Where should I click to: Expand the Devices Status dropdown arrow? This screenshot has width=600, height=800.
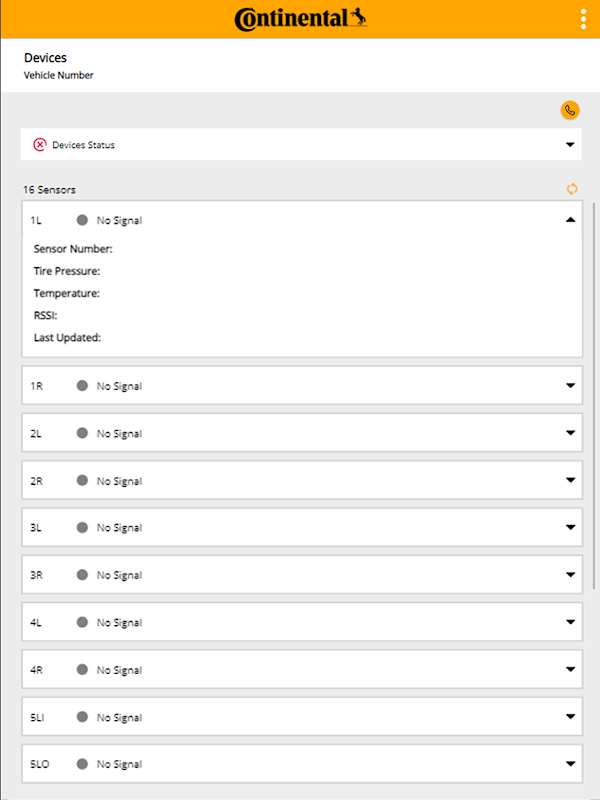(570, 145)
